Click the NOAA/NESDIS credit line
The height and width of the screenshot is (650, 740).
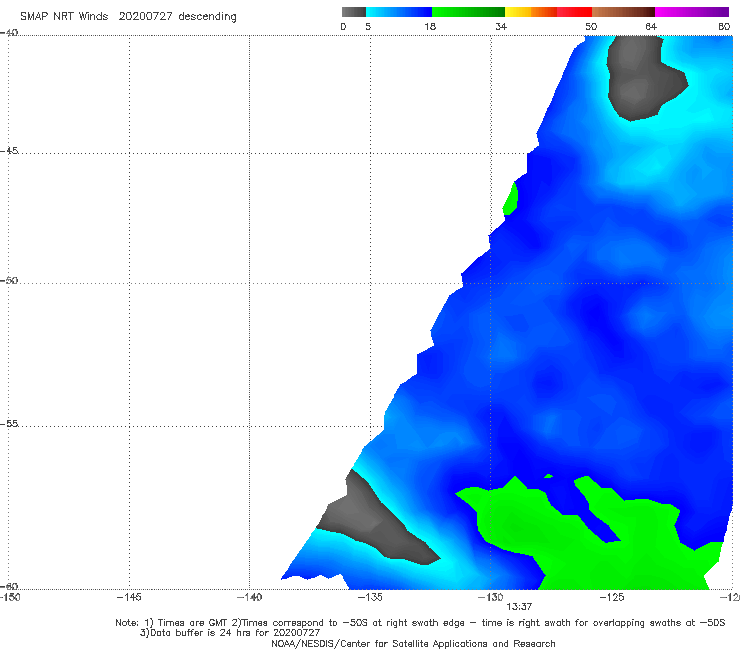413,643
